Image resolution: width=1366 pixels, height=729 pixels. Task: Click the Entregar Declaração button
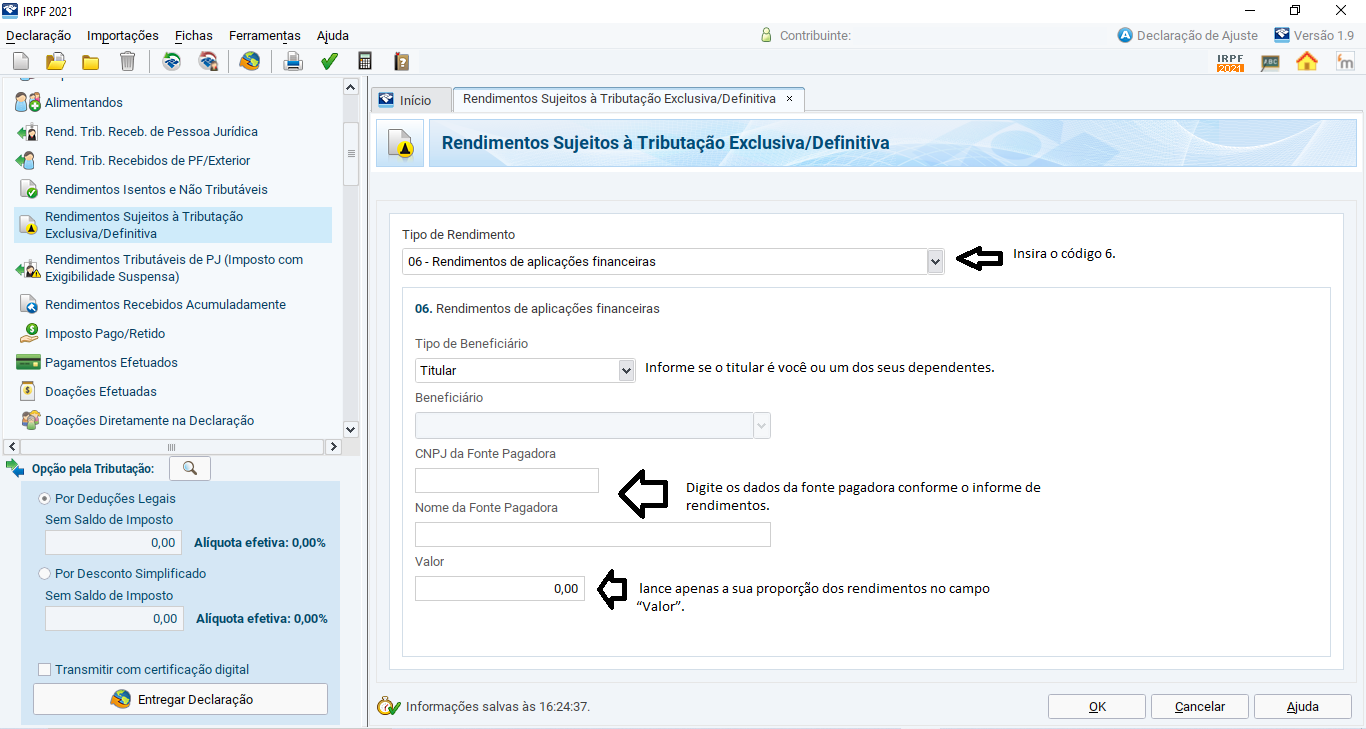click(181, 699)
